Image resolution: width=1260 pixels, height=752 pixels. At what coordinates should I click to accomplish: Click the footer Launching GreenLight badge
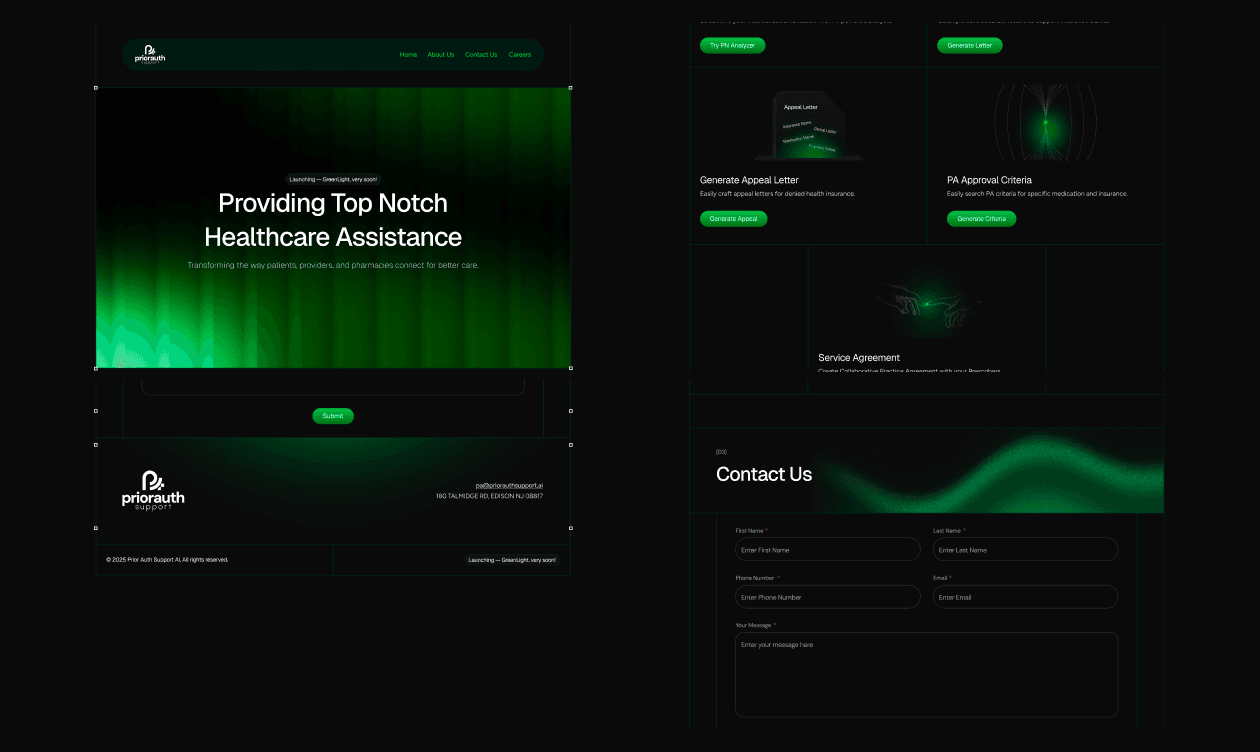pyautogui.click(x=513, y=560)
